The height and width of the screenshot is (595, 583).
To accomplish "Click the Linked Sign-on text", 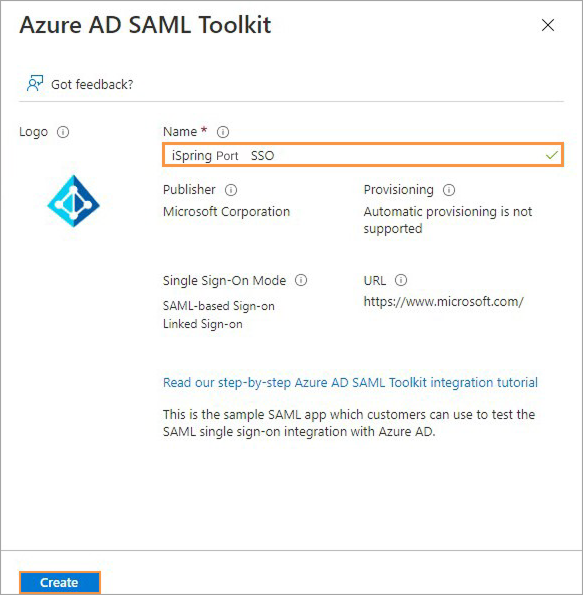I will click(x=203, y=324).
